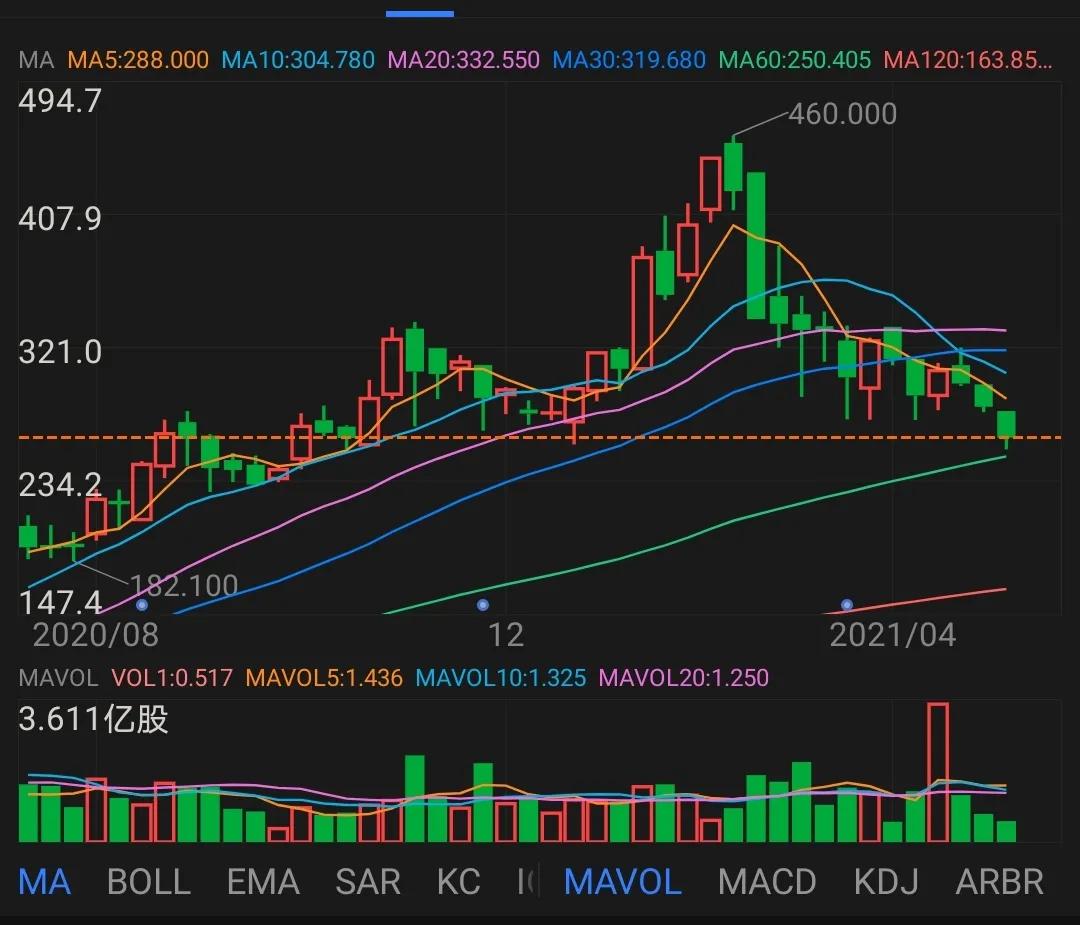This screenshot has height=925, width=1080.
Task: Click the MAVOL5:1.436 label
Action: [324, 678]
